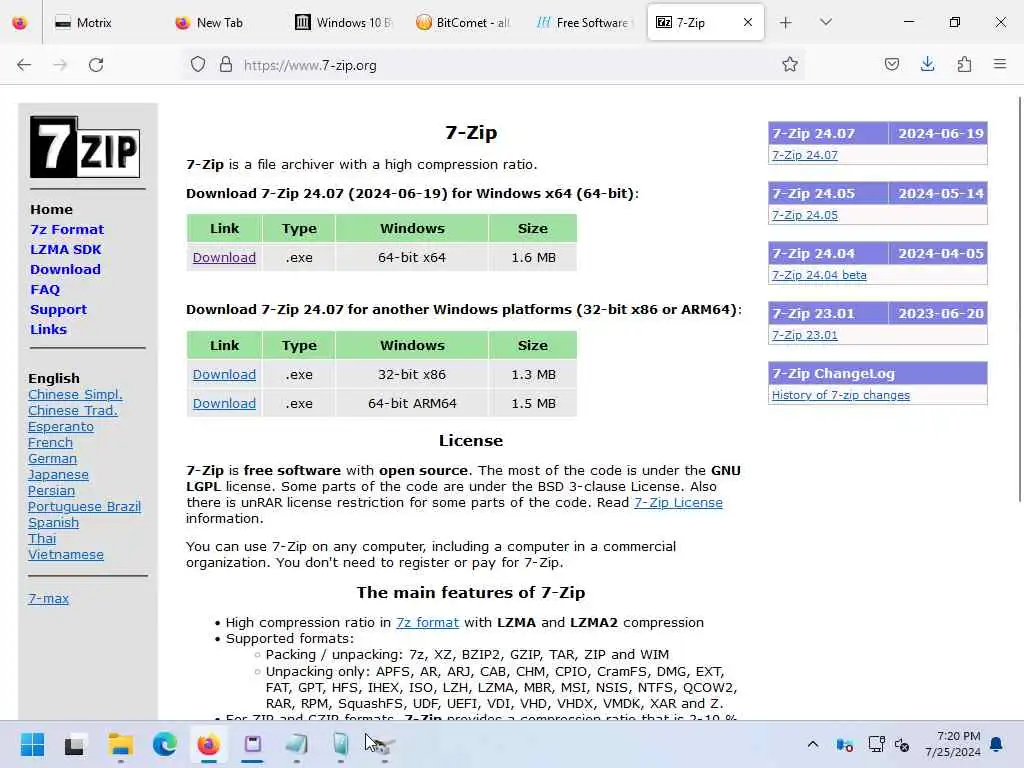The width and height of the screenshot is (1024, 768).
Task: Open History of 7-zip changes link
Action: 840,395
